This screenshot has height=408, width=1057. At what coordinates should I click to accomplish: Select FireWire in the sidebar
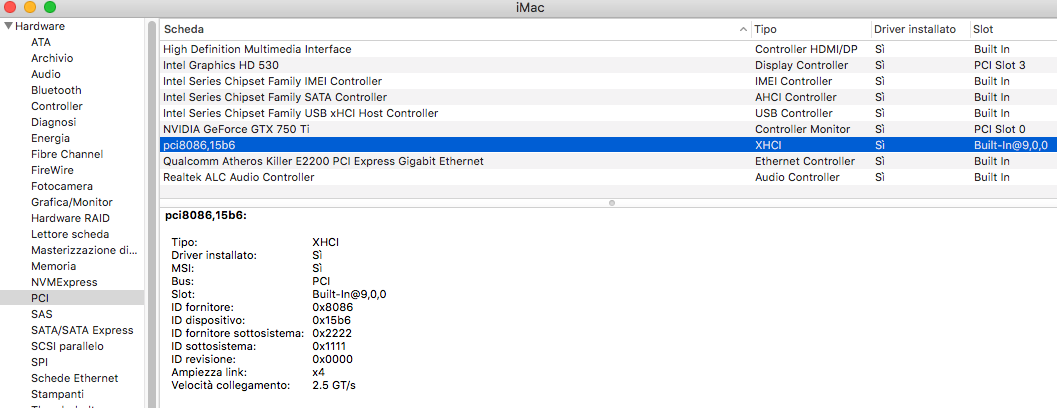[x=52, y=171]
